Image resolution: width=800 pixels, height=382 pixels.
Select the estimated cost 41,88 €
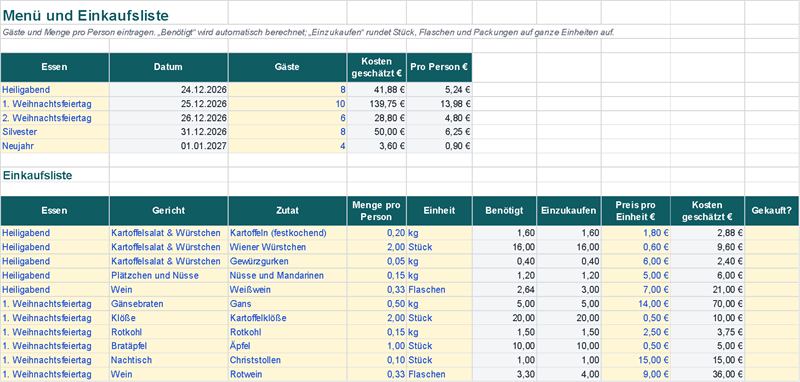click(x=377, y=90)
